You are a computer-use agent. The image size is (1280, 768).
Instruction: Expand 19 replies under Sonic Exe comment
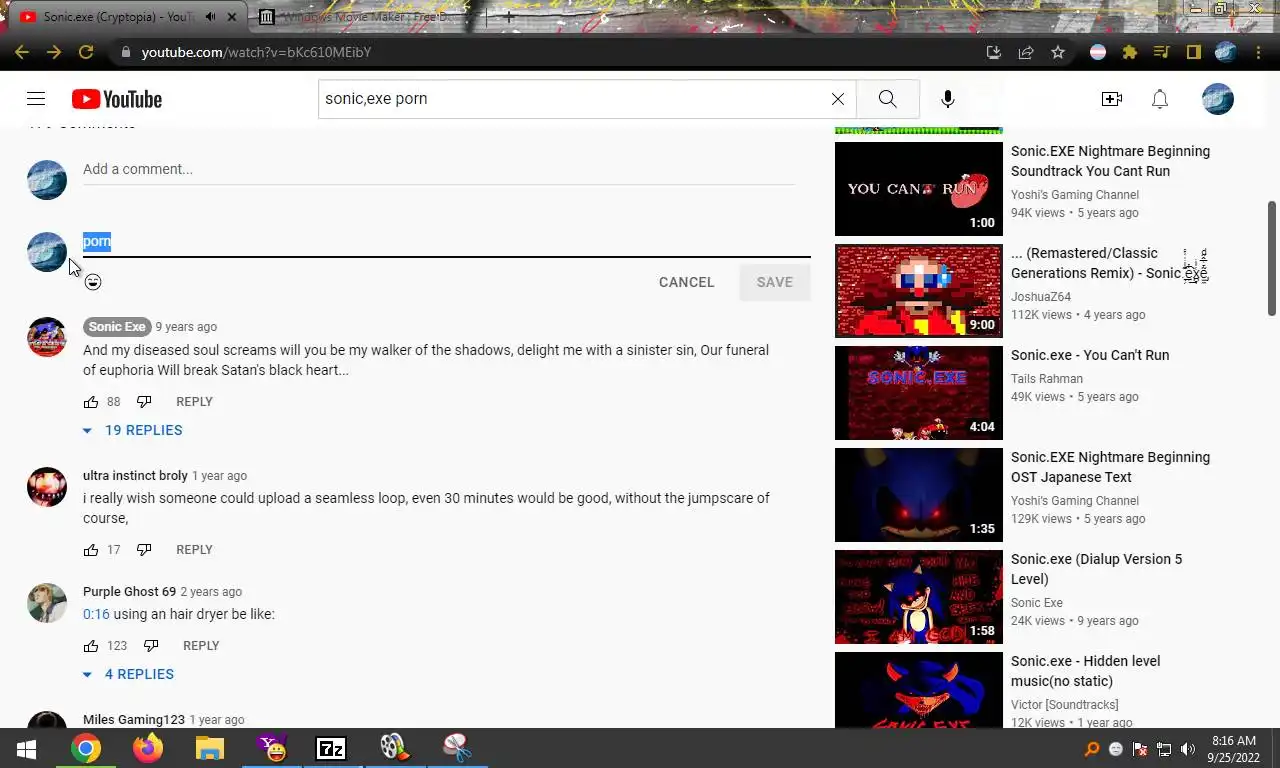point(132,430)
